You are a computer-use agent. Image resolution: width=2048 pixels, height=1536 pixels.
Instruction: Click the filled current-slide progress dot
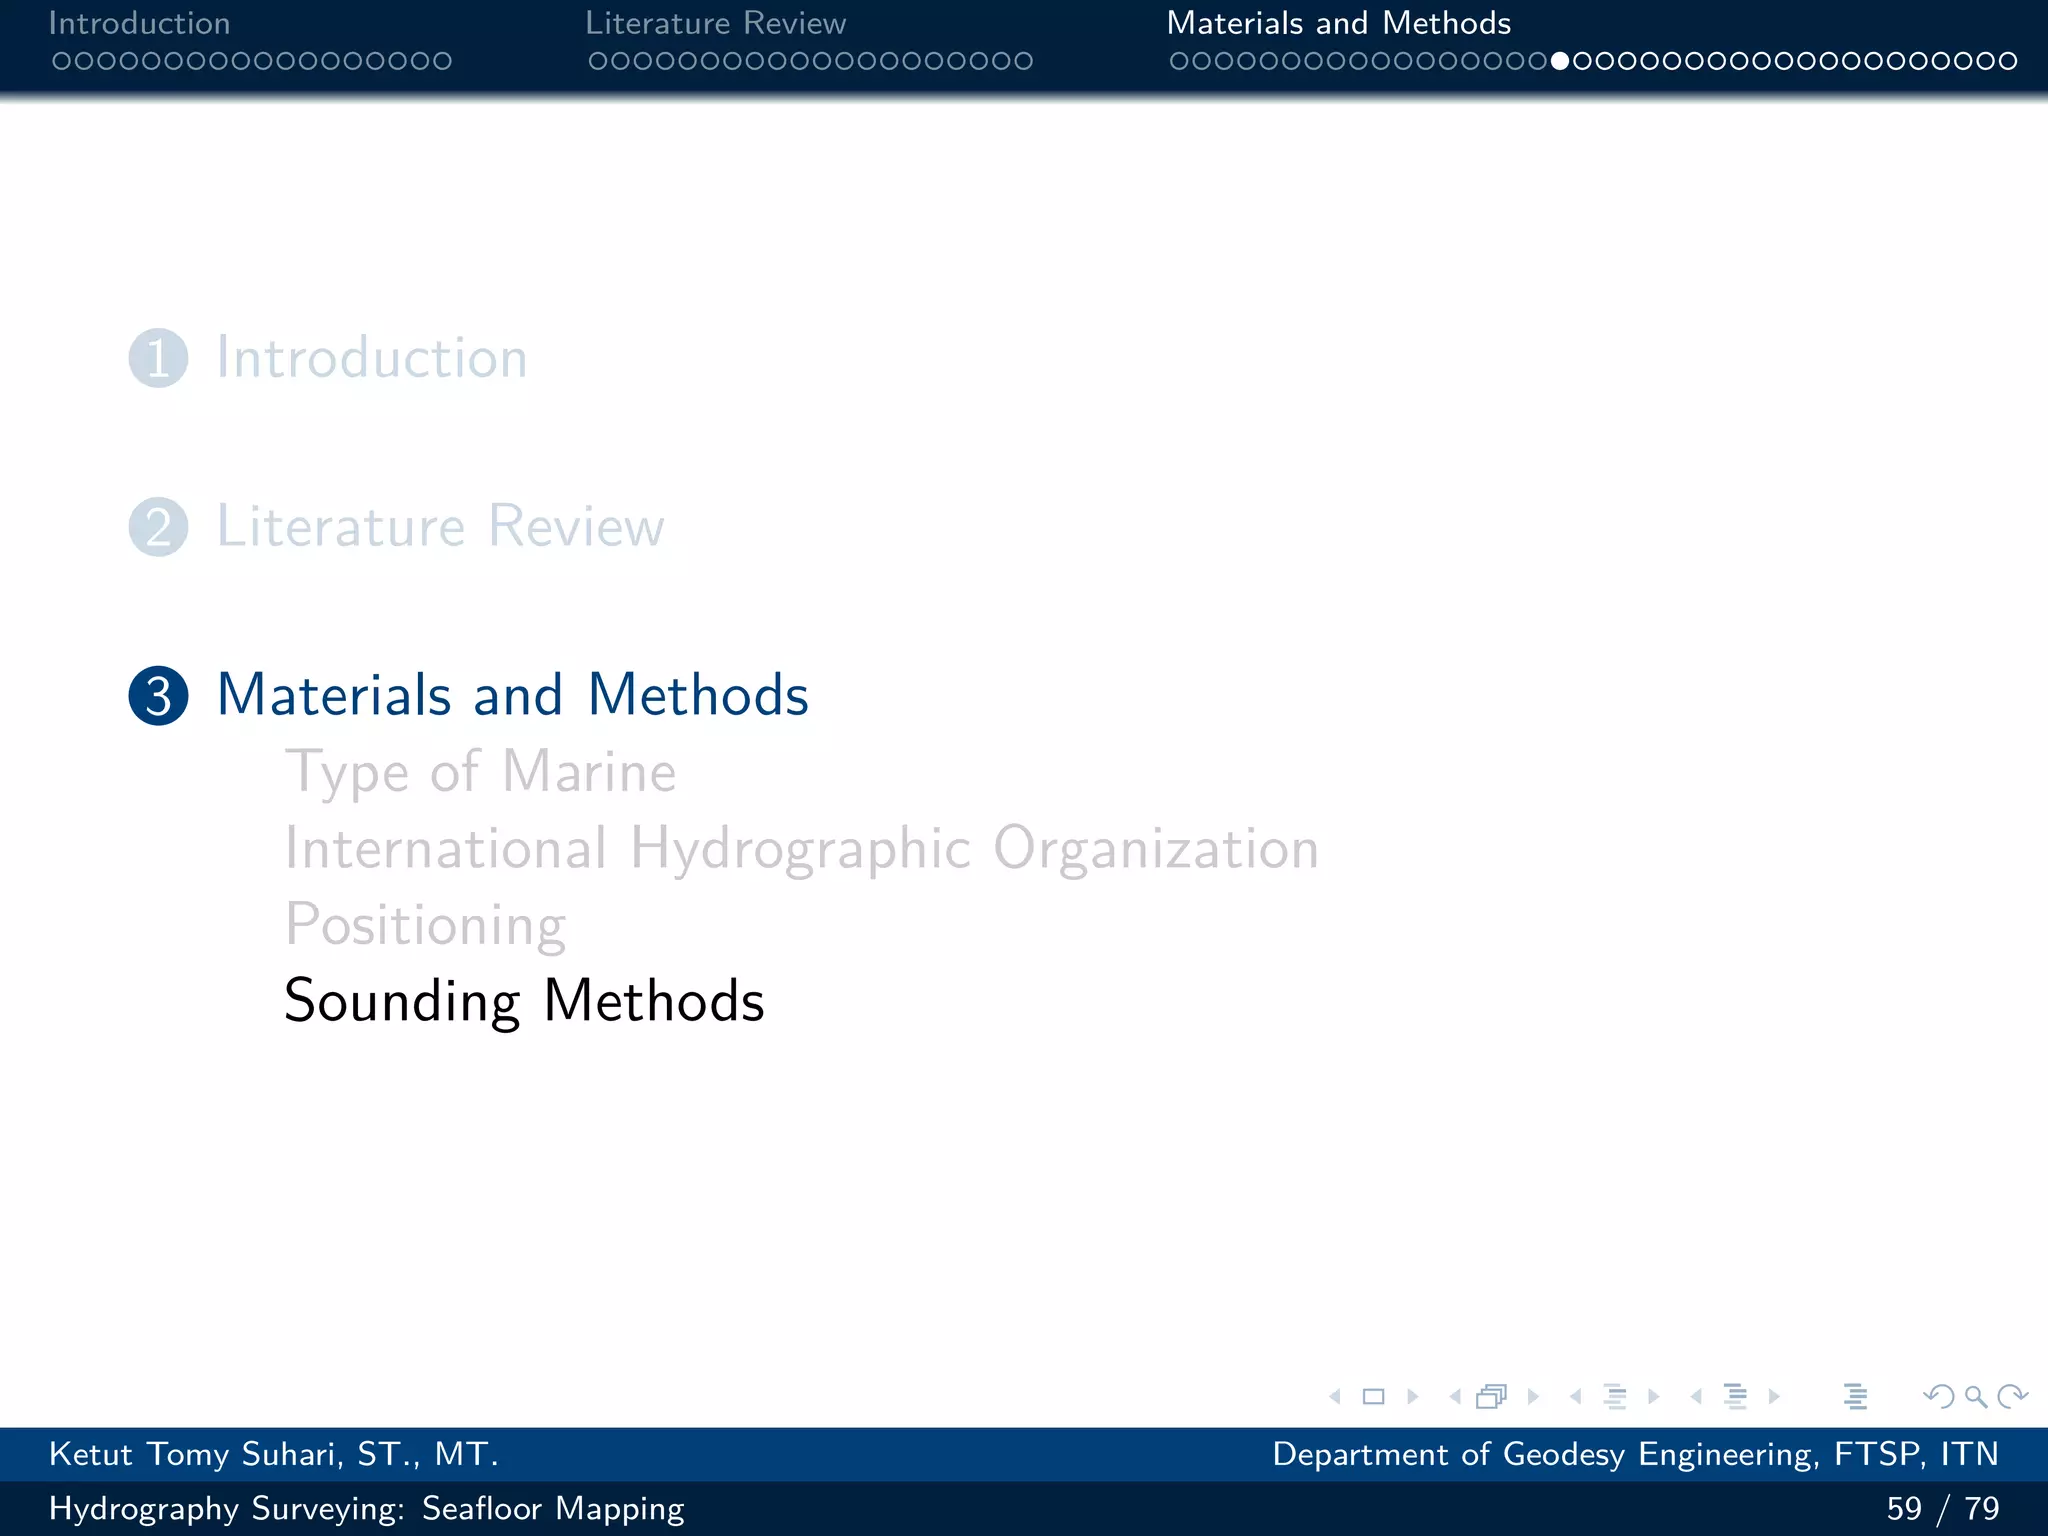click(1560, 61)
